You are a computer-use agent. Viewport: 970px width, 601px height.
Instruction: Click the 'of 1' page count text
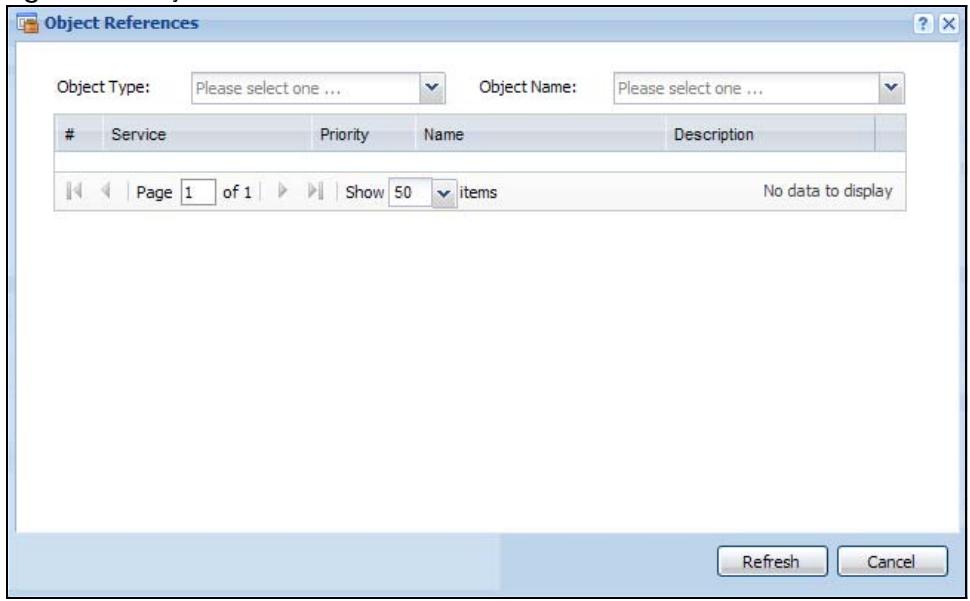[237, 192]
